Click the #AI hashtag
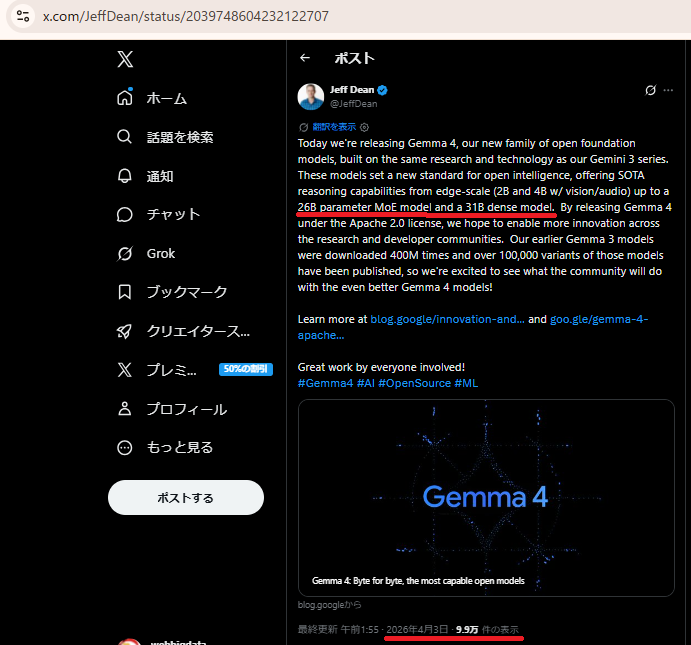Screen dimensions: 691x645 (365, 383)
